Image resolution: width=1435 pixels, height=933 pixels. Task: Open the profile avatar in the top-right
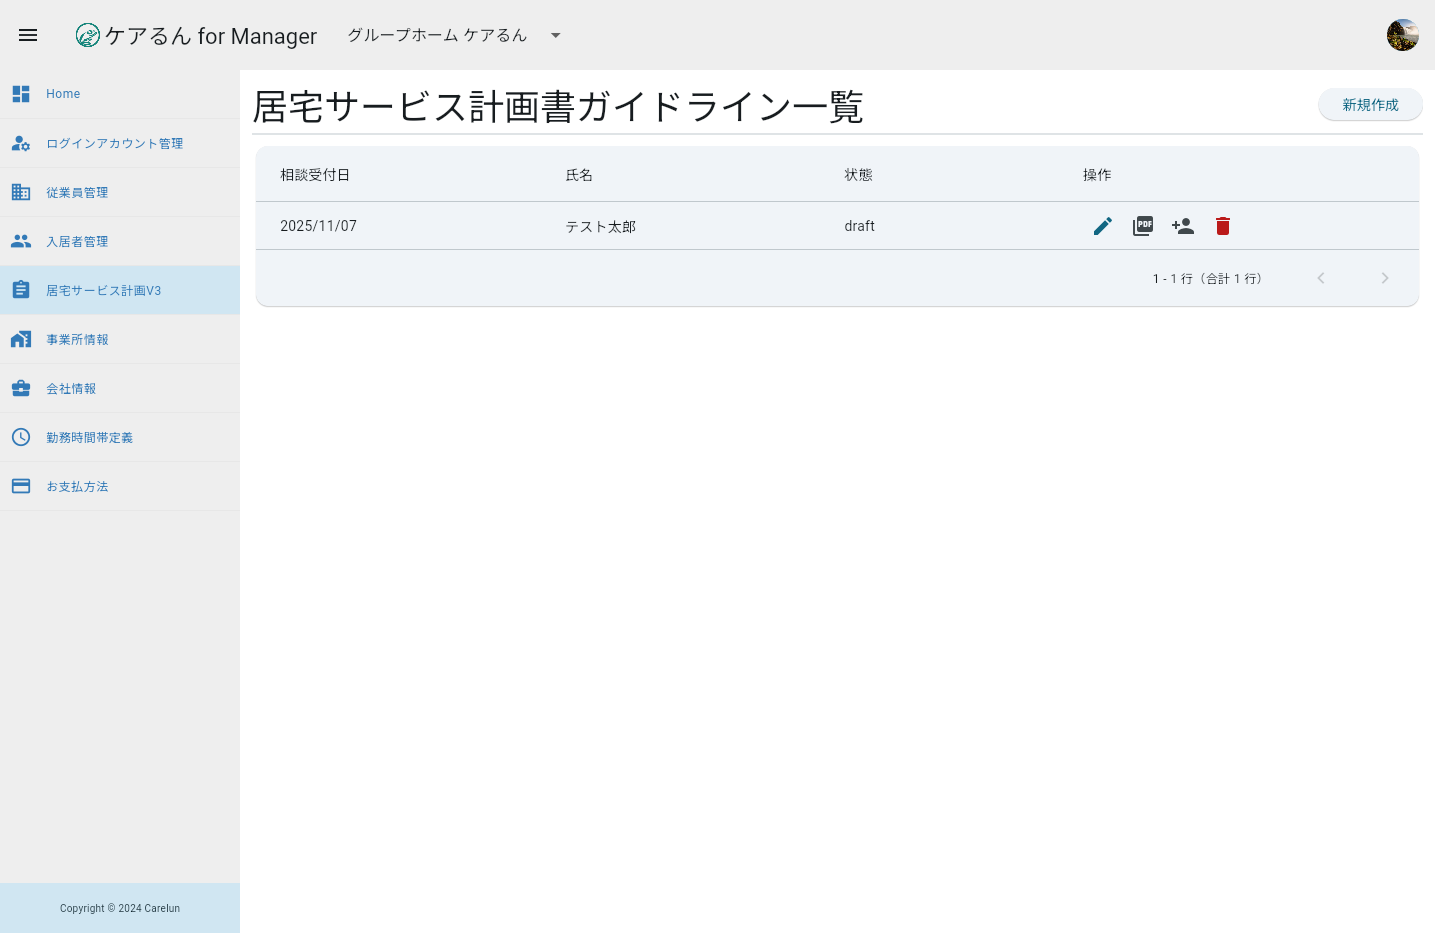(1403, 34)
